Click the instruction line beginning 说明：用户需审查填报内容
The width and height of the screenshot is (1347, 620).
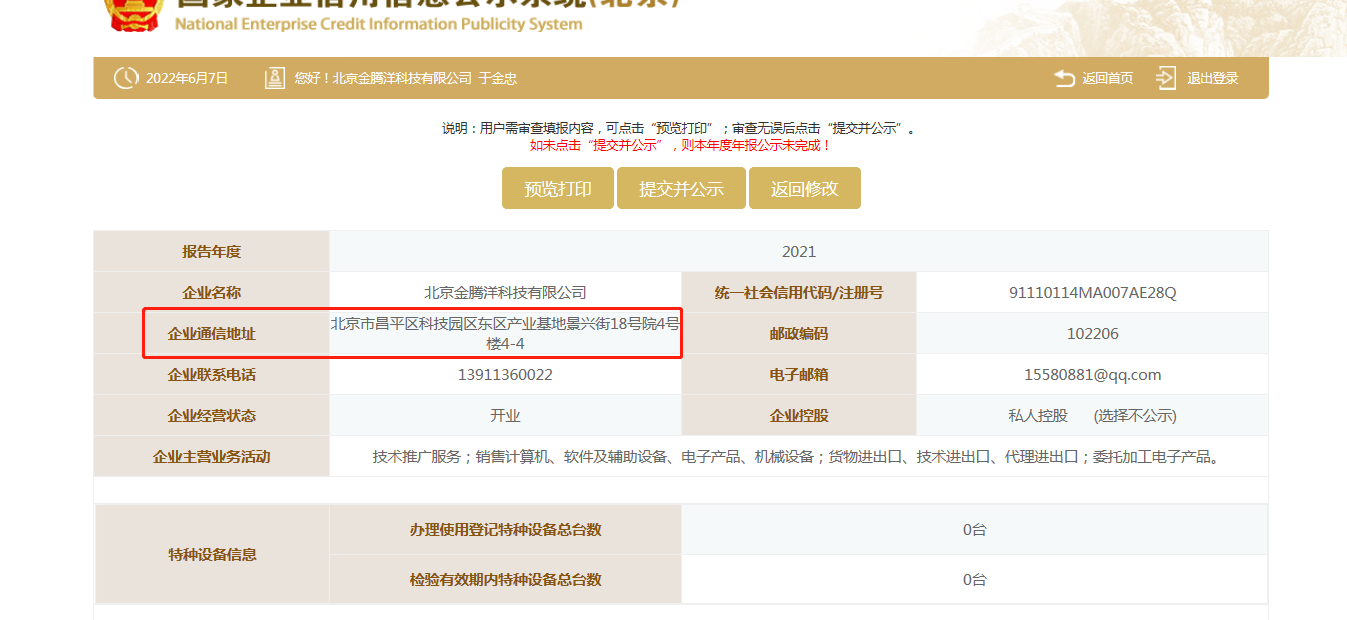click(680, 128)
